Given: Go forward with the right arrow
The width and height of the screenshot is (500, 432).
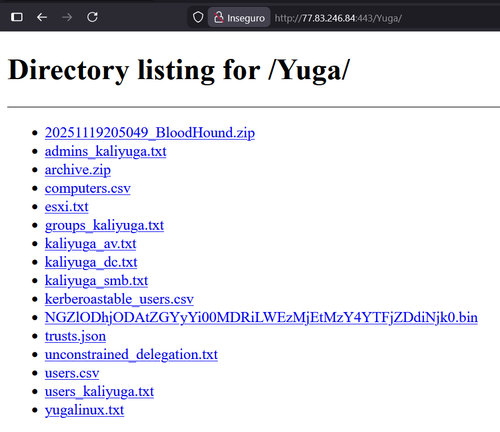Looking at the screenshot, I should [67, 17].
